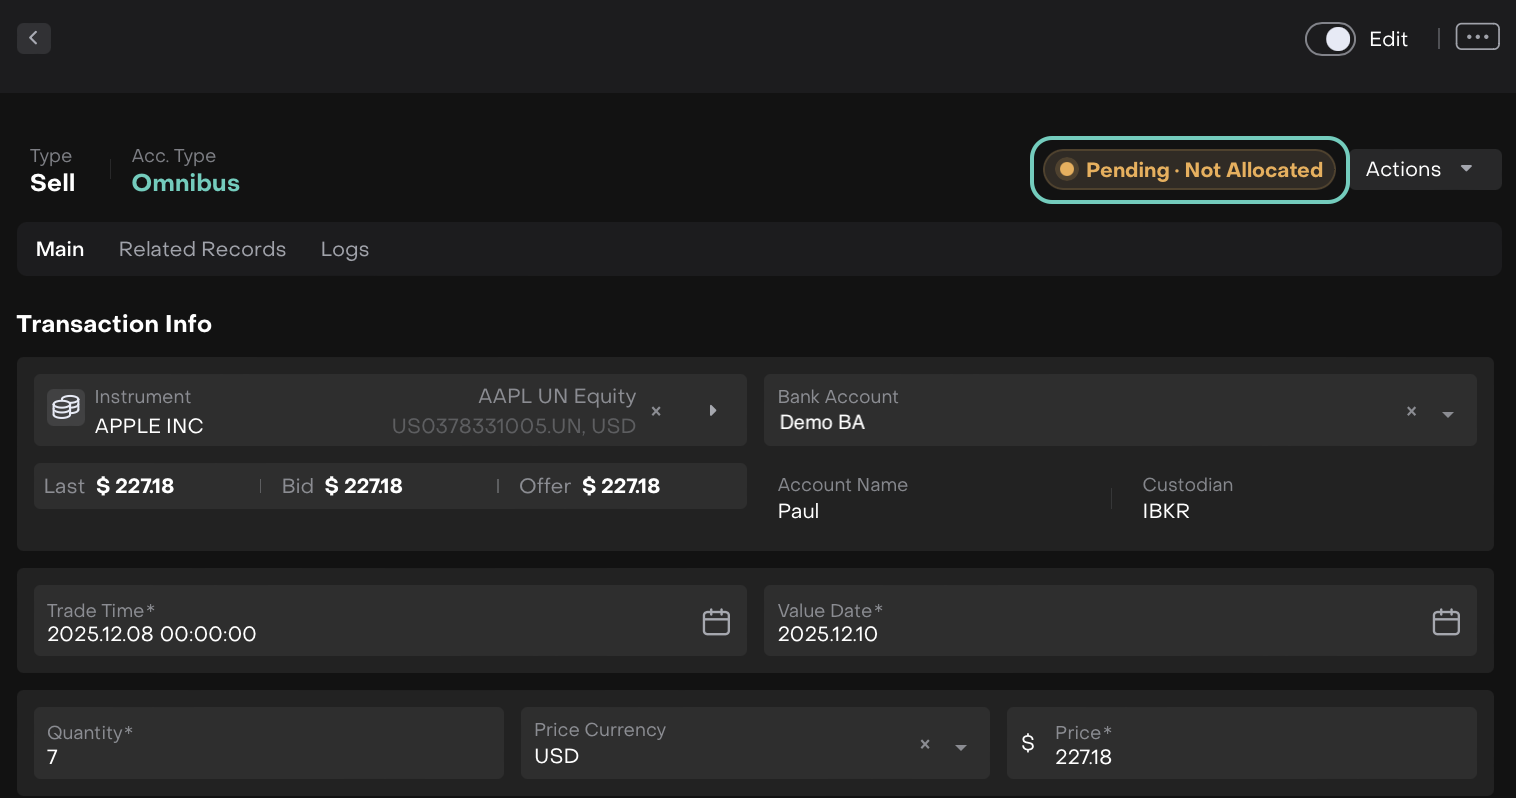This screenshot has width=1516, height=798.
Task: Expand the Bank Account dropdown
Action: point(1447,414)
